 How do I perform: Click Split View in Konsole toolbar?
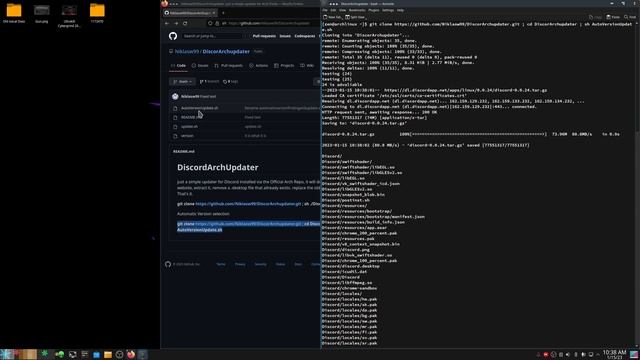click(x=355, y=17)
